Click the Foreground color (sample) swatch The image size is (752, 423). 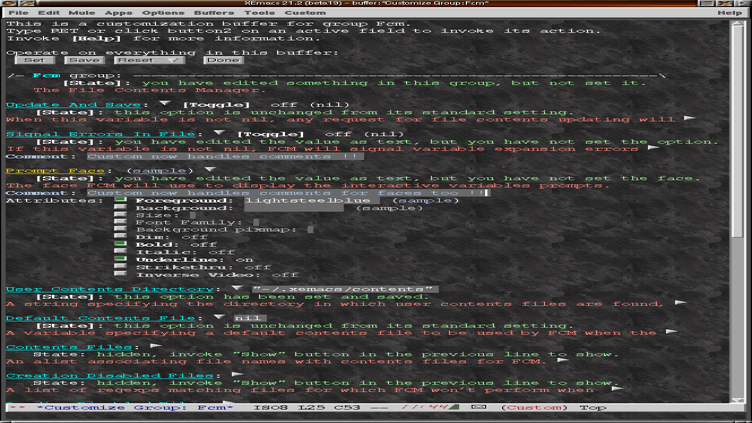pyautogui.click(x=425, y=200)
